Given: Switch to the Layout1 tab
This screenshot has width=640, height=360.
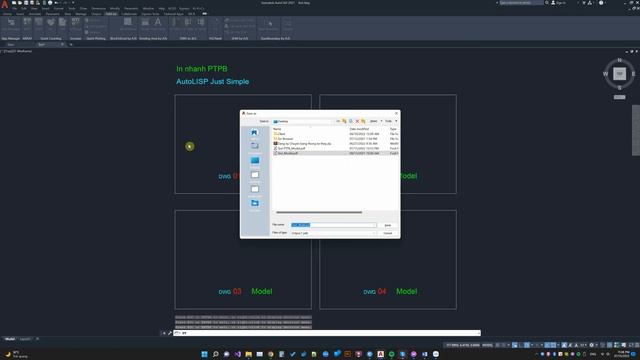Looking at the screenshot, I should (x=25, y=339).
